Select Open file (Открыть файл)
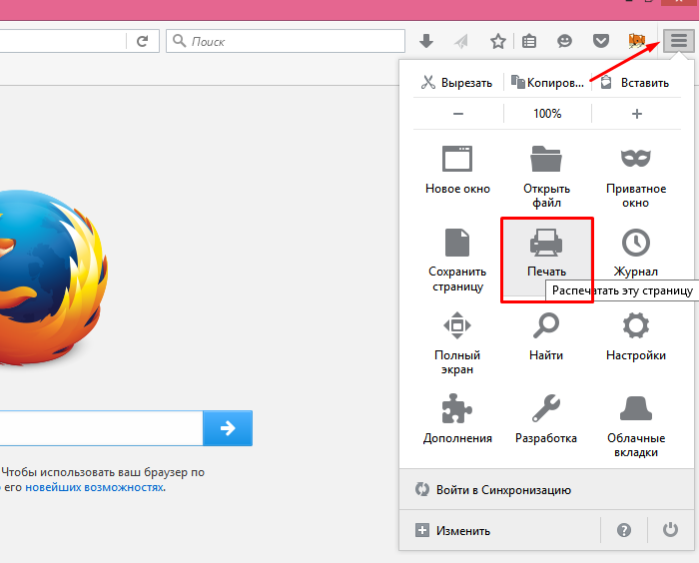Image resolution: width=699 pixels, height=563 pixels. coord(546,177)
